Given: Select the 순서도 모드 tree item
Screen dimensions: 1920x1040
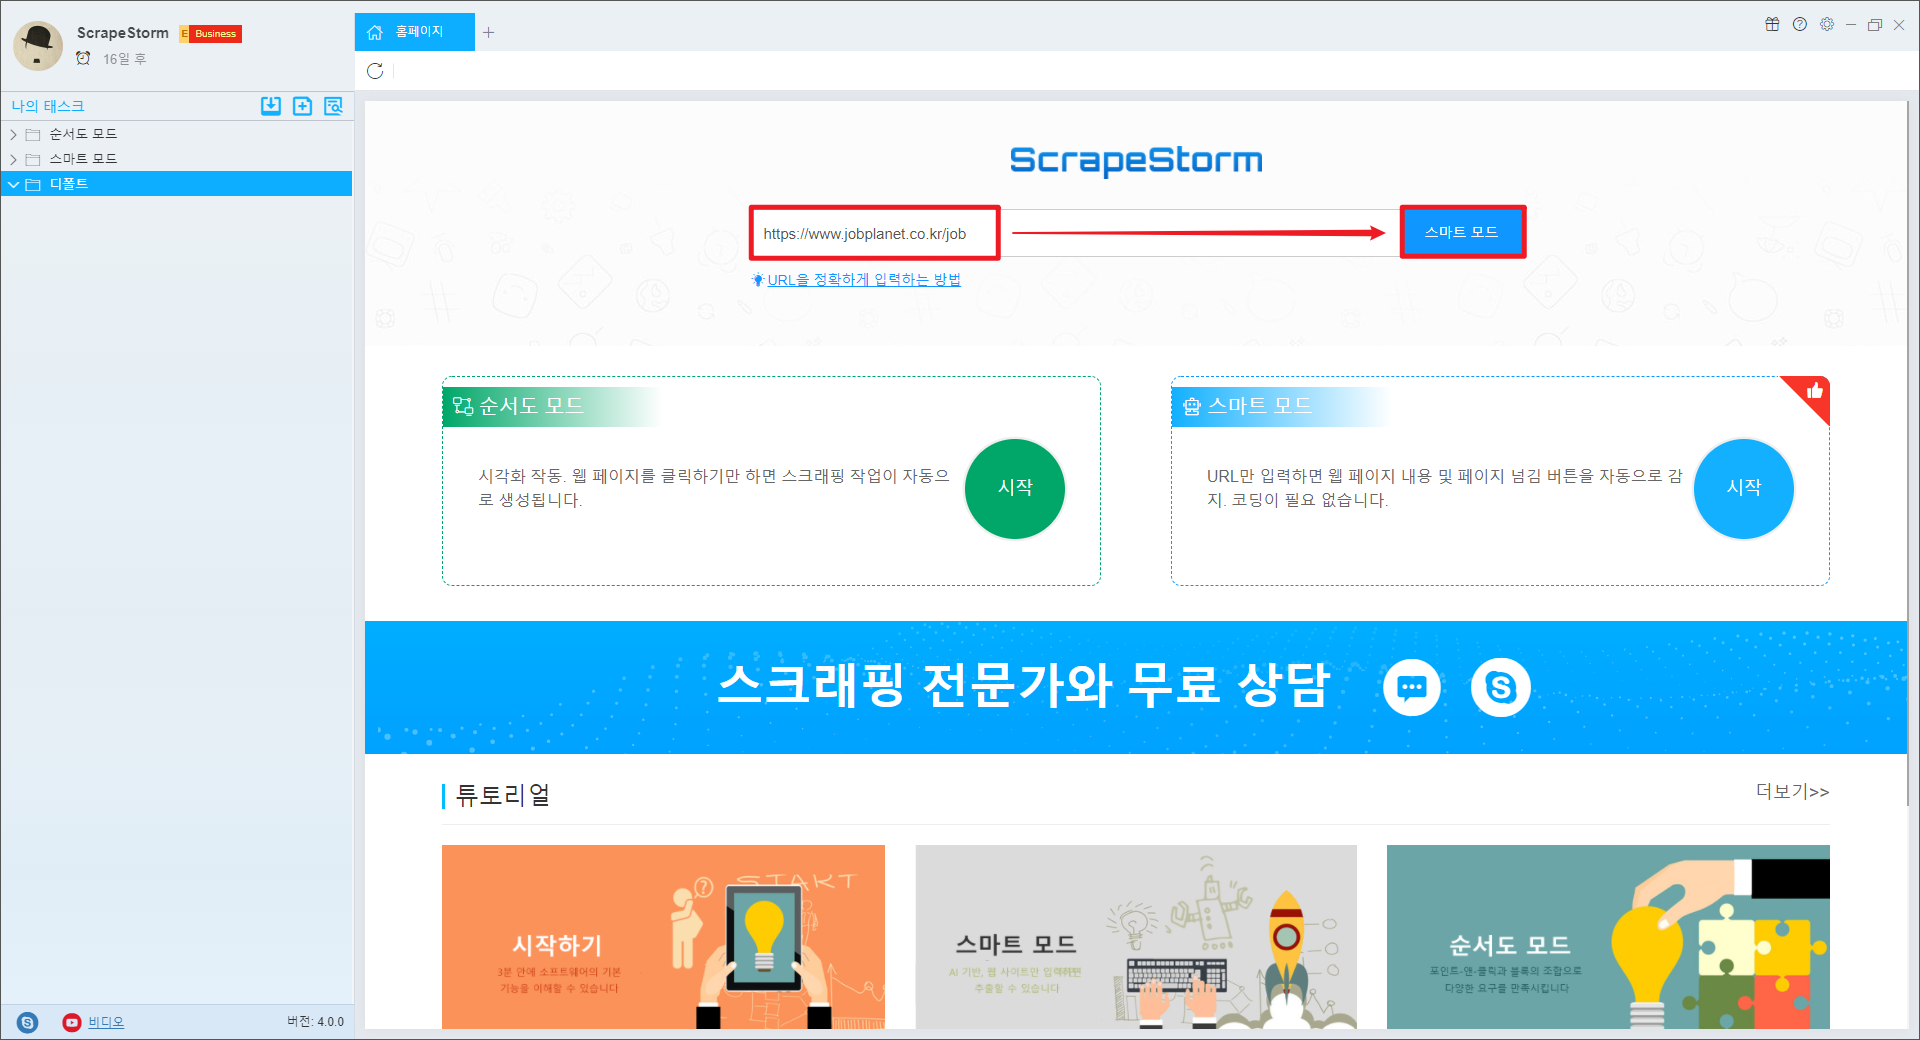Looking at the screenshot, I should [x=177, y=134].
